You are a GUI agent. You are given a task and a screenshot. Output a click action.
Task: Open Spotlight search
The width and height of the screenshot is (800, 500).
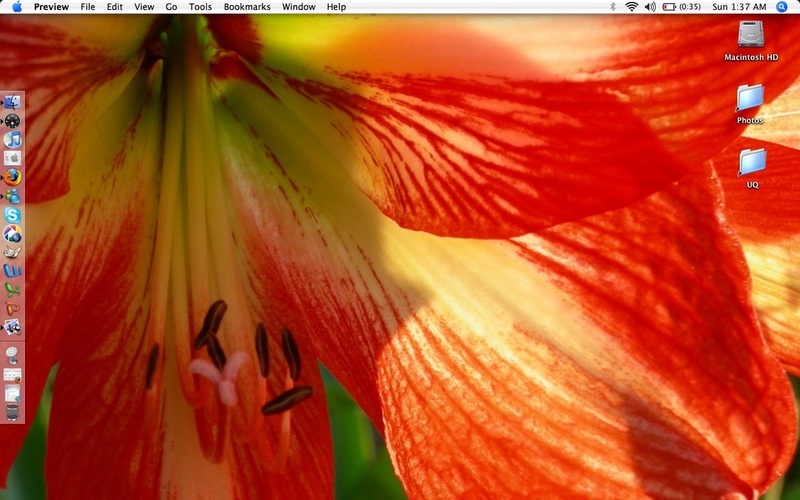[x=782, y=7]
